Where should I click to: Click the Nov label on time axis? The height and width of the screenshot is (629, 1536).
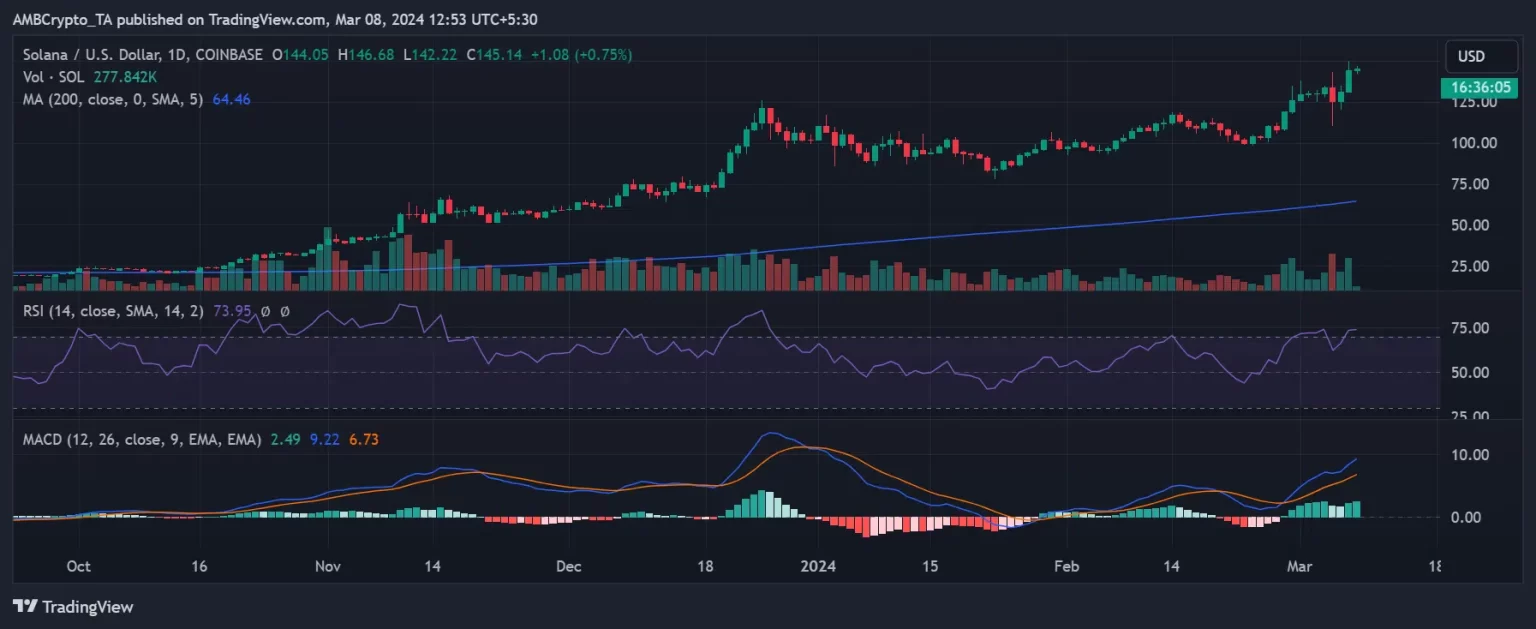pos(328,566)
